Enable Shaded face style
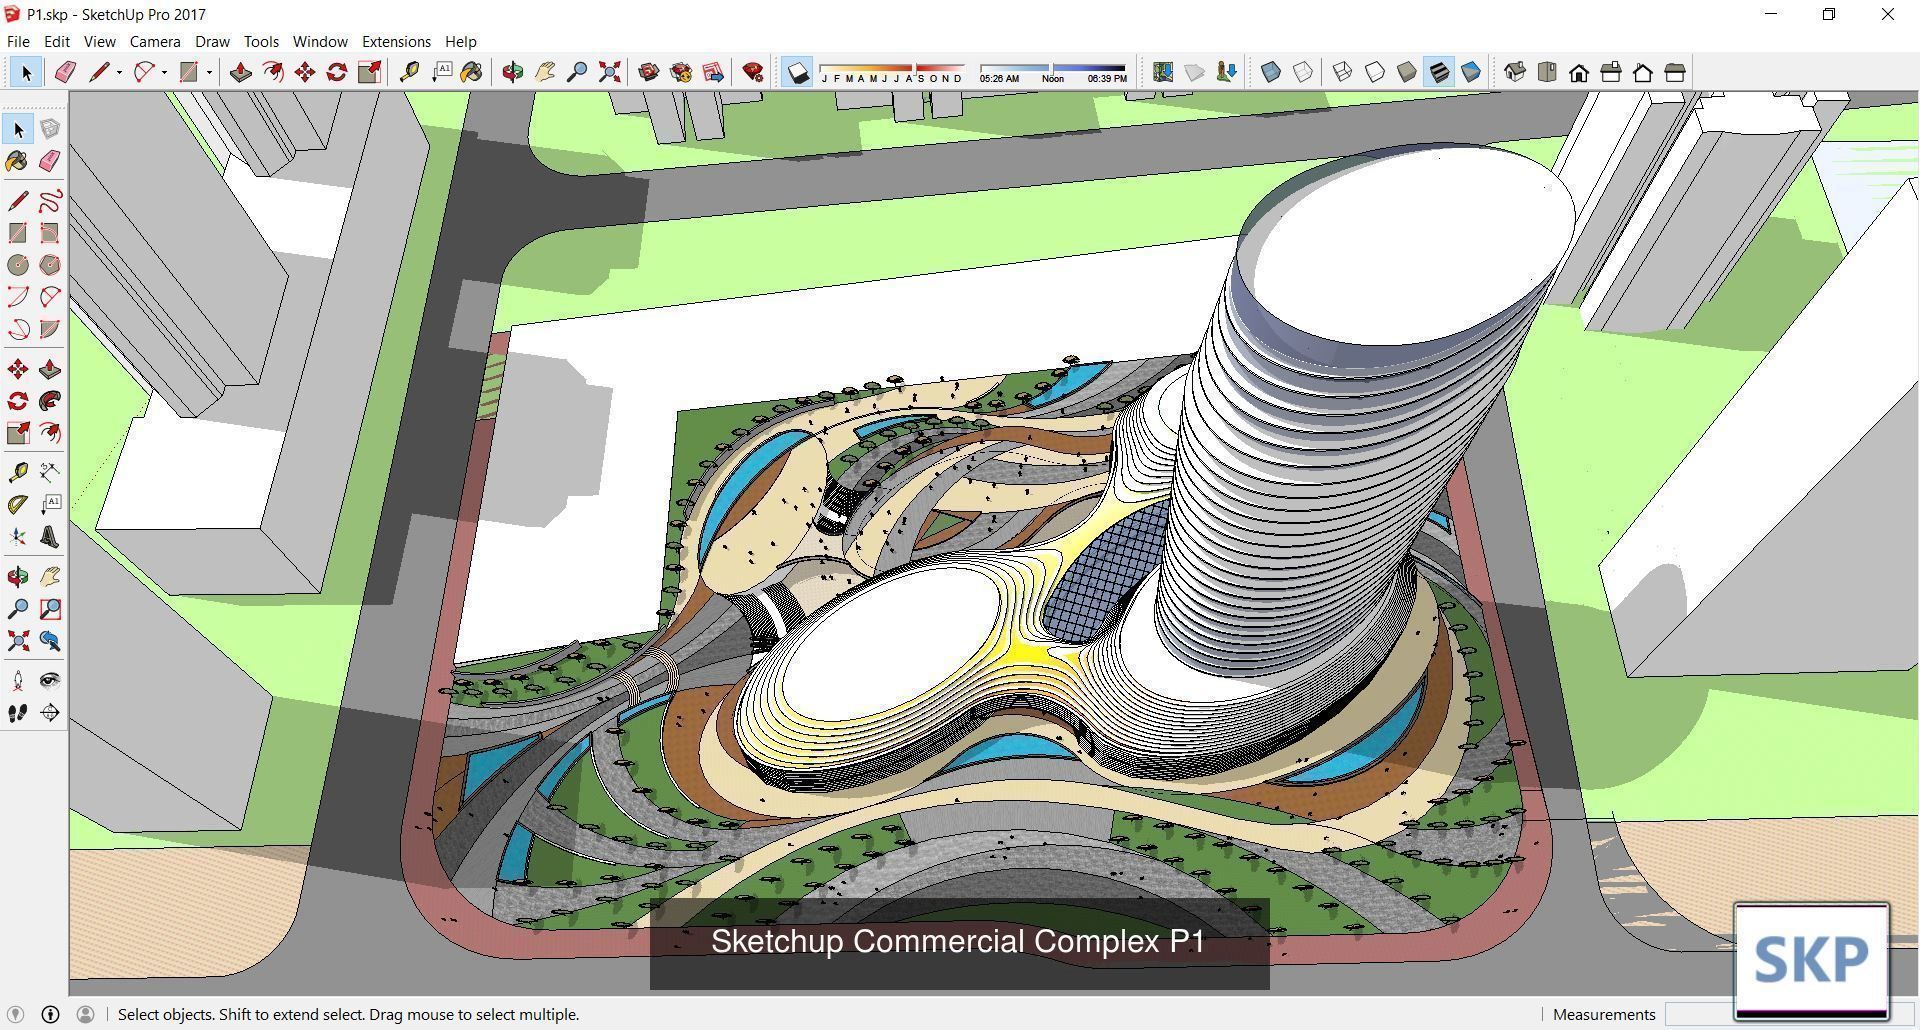This screenshot has width=1920, height=1030. (x=1407, y=72)
